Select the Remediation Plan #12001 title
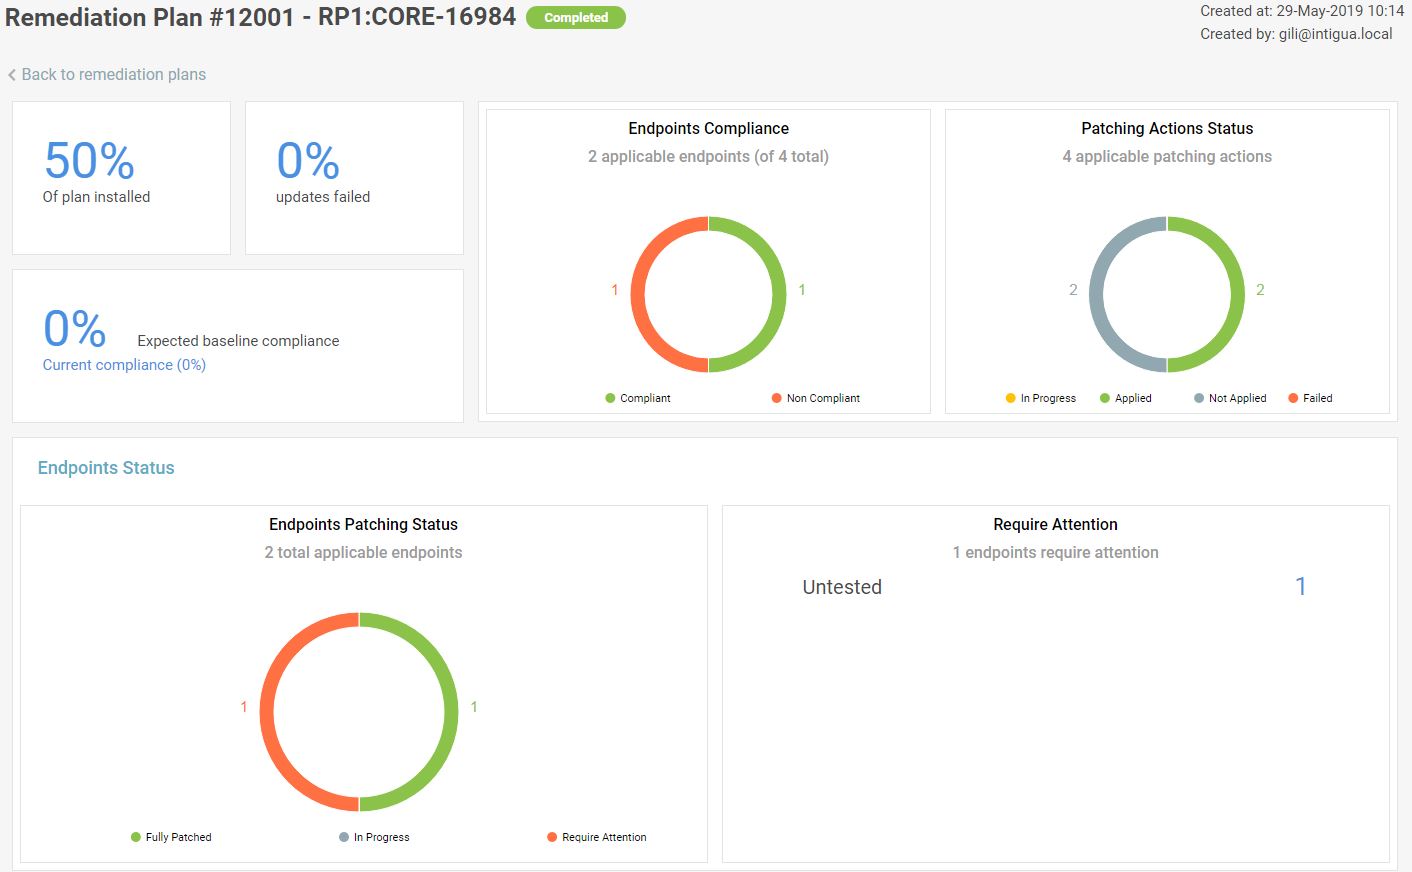 [260, 17]
